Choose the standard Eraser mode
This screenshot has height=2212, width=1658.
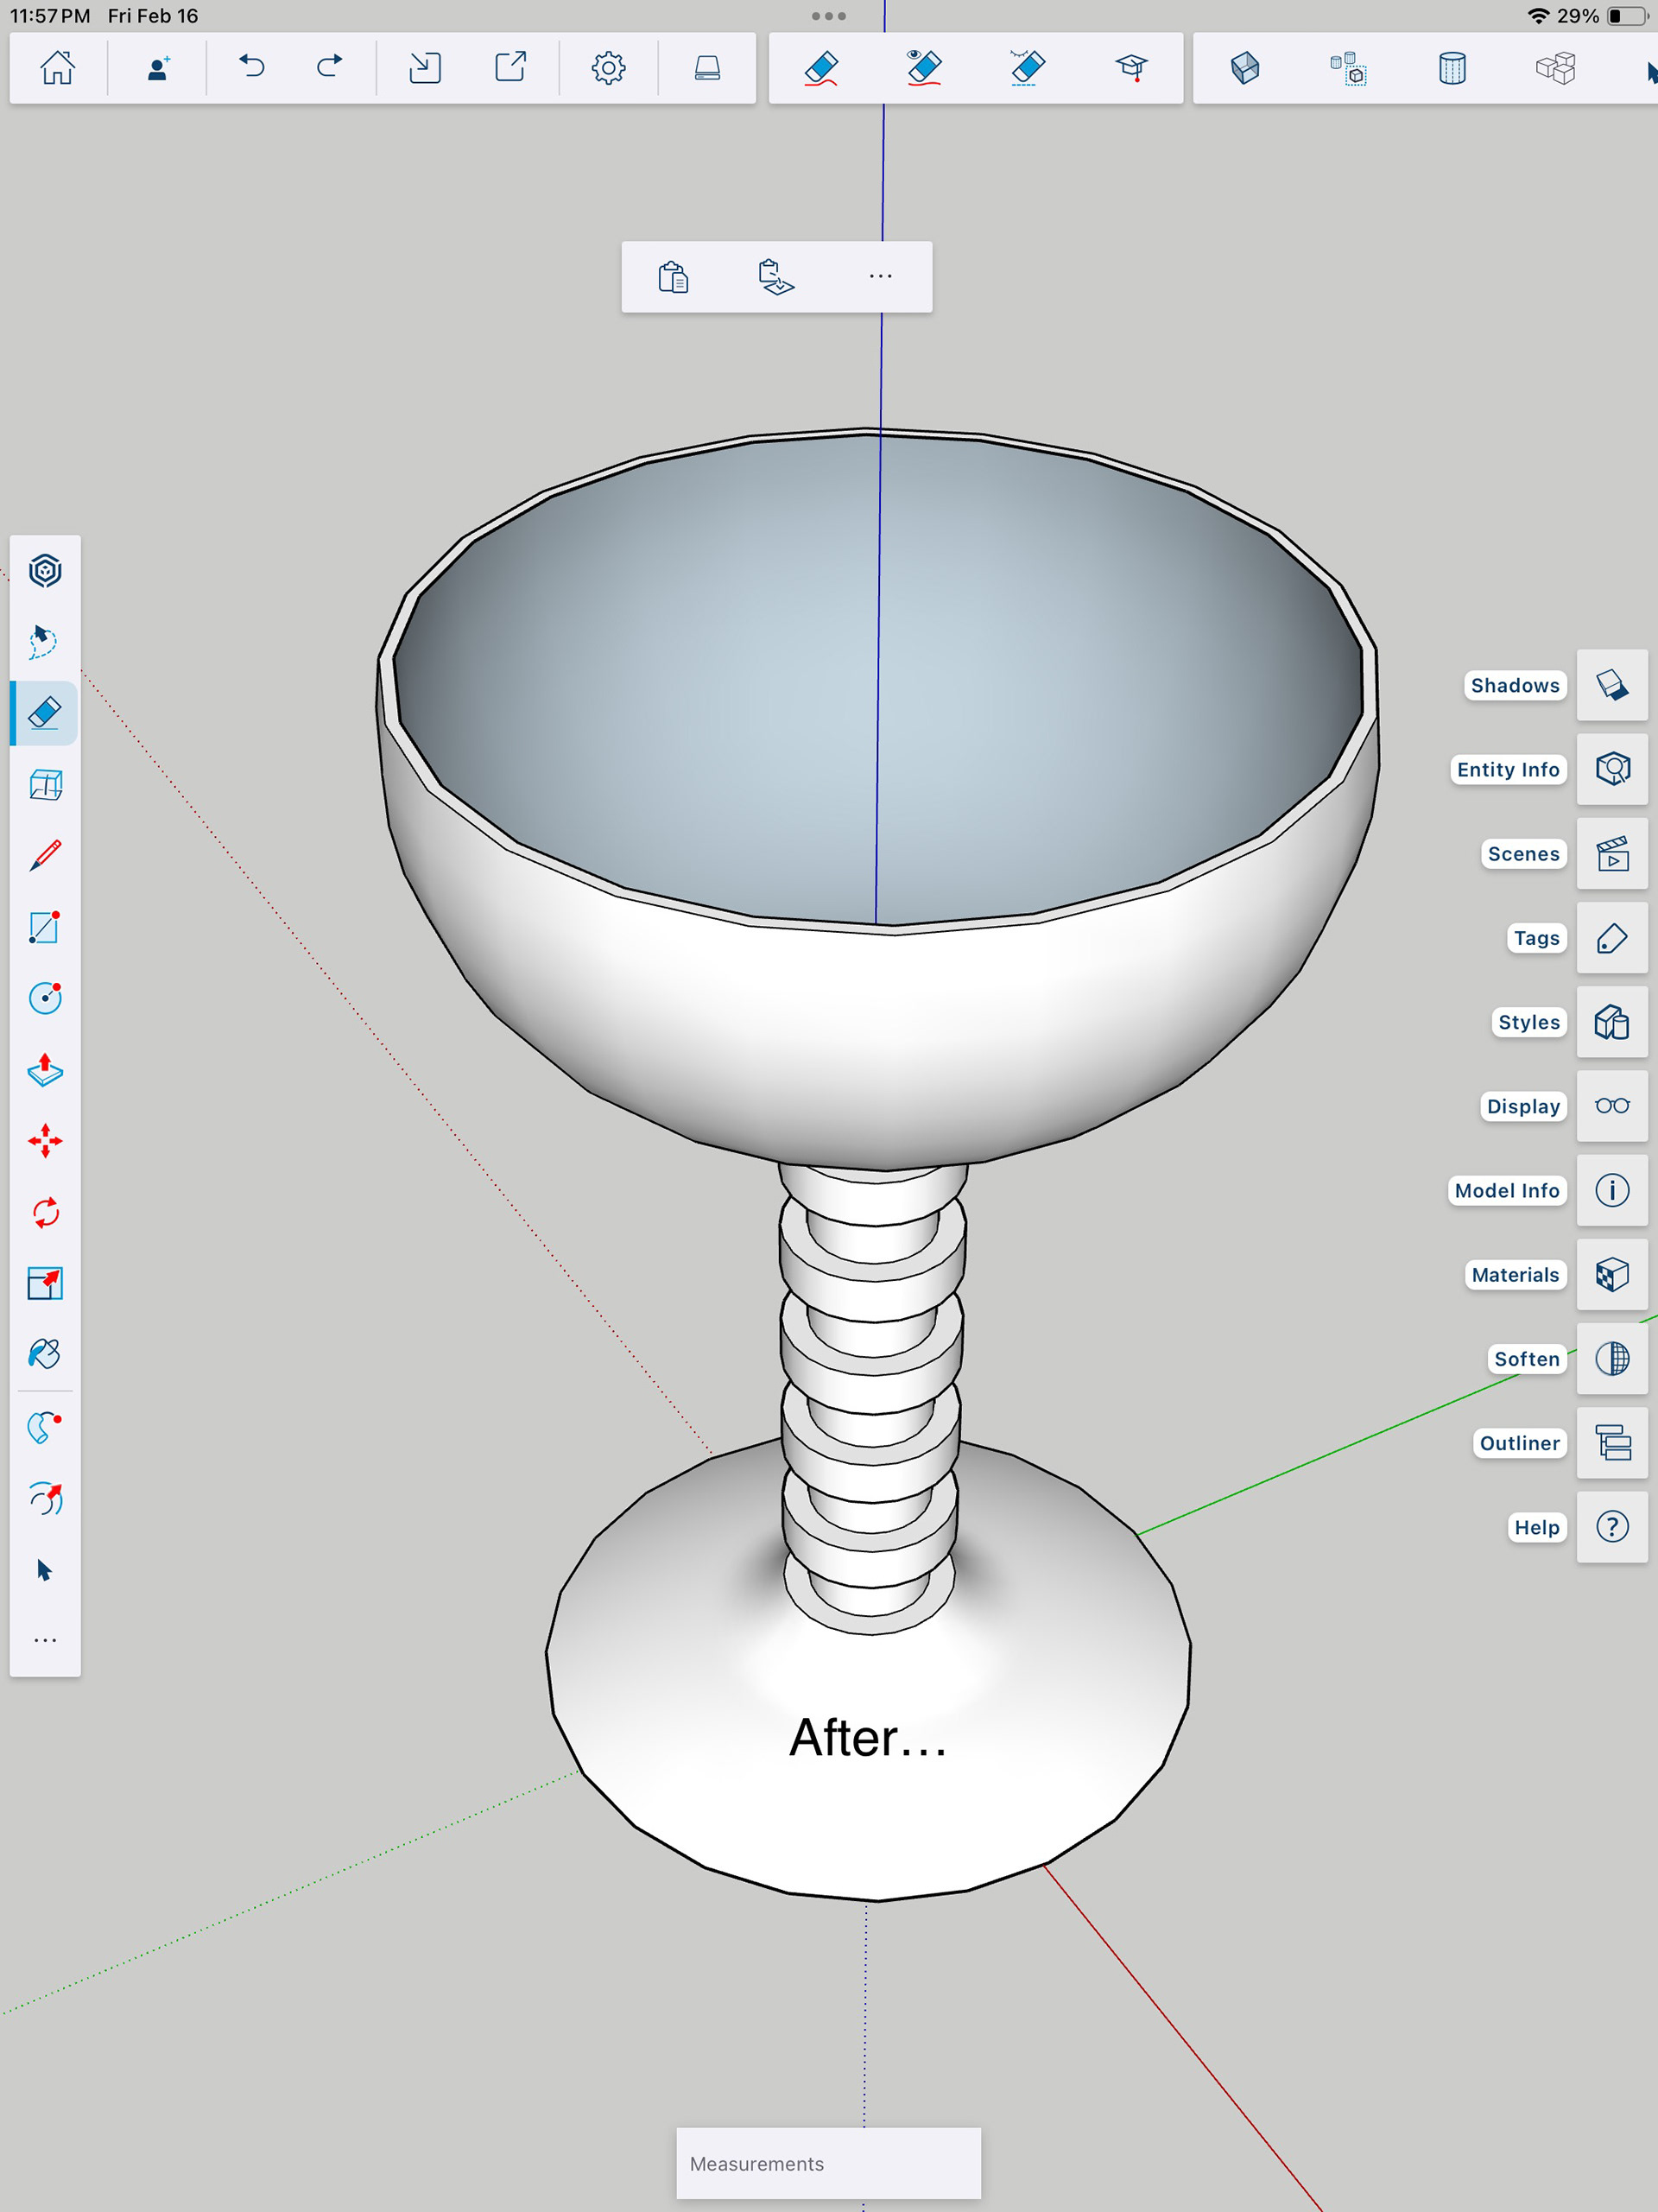821,68
